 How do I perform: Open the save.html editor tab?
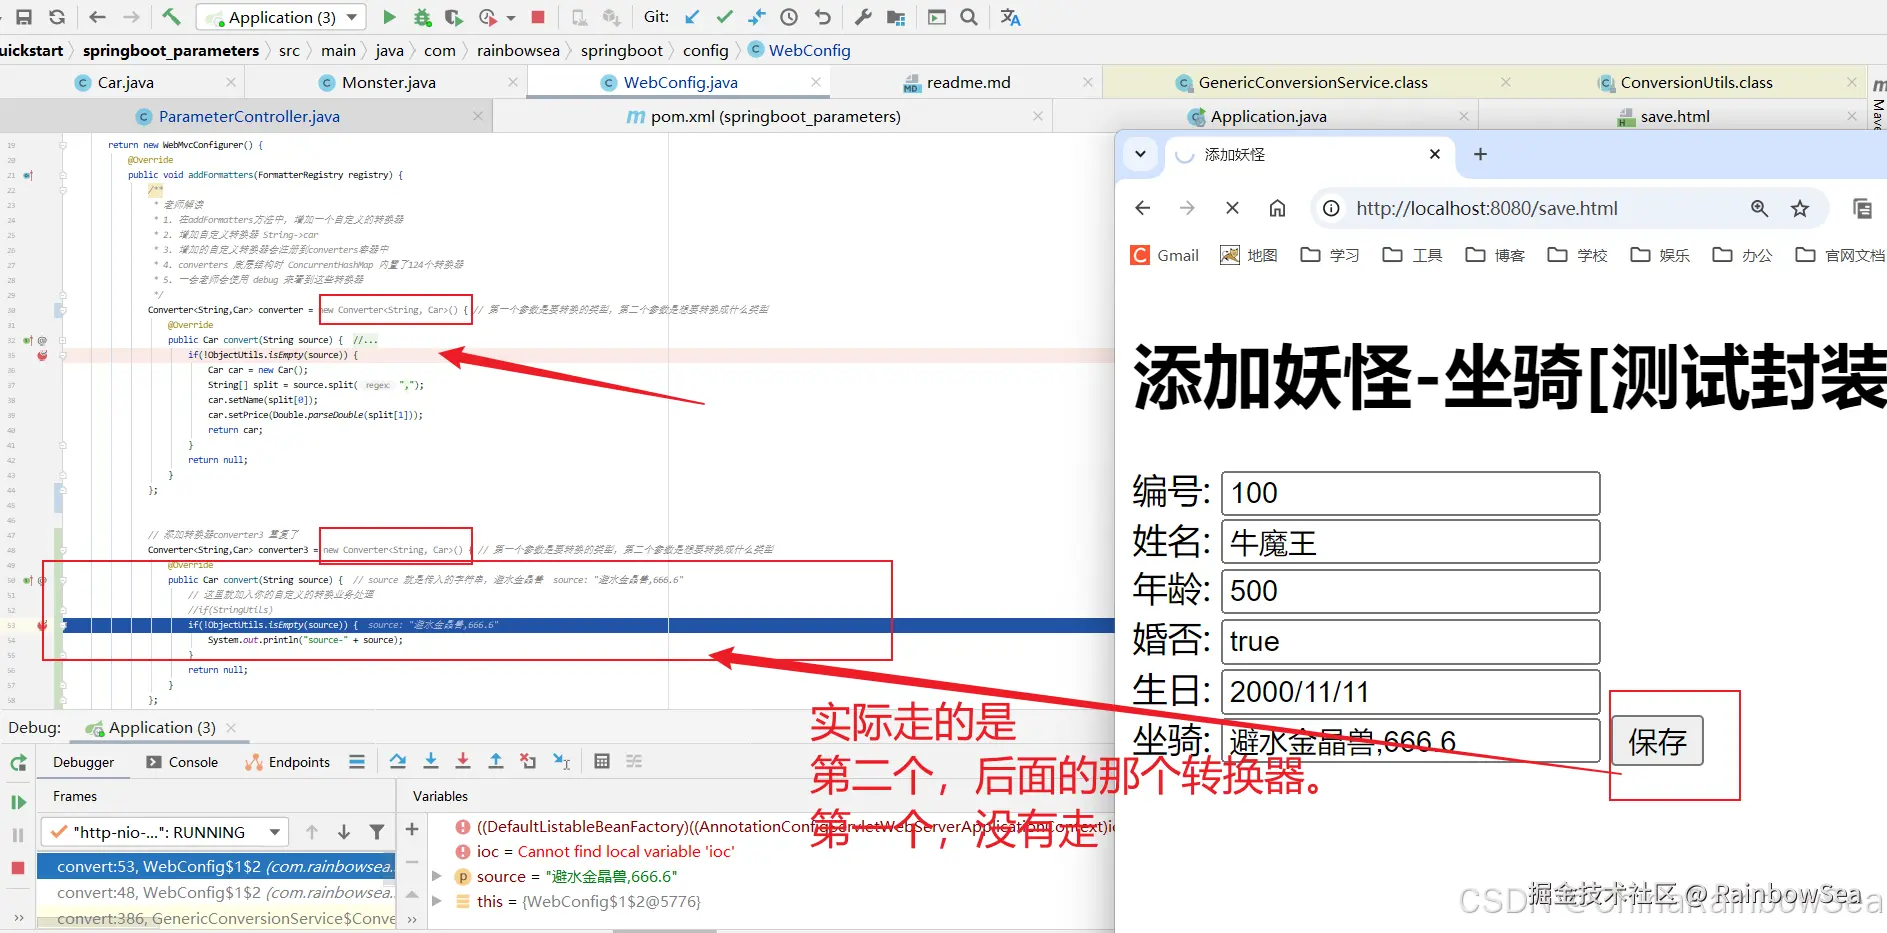point(1674,116)
